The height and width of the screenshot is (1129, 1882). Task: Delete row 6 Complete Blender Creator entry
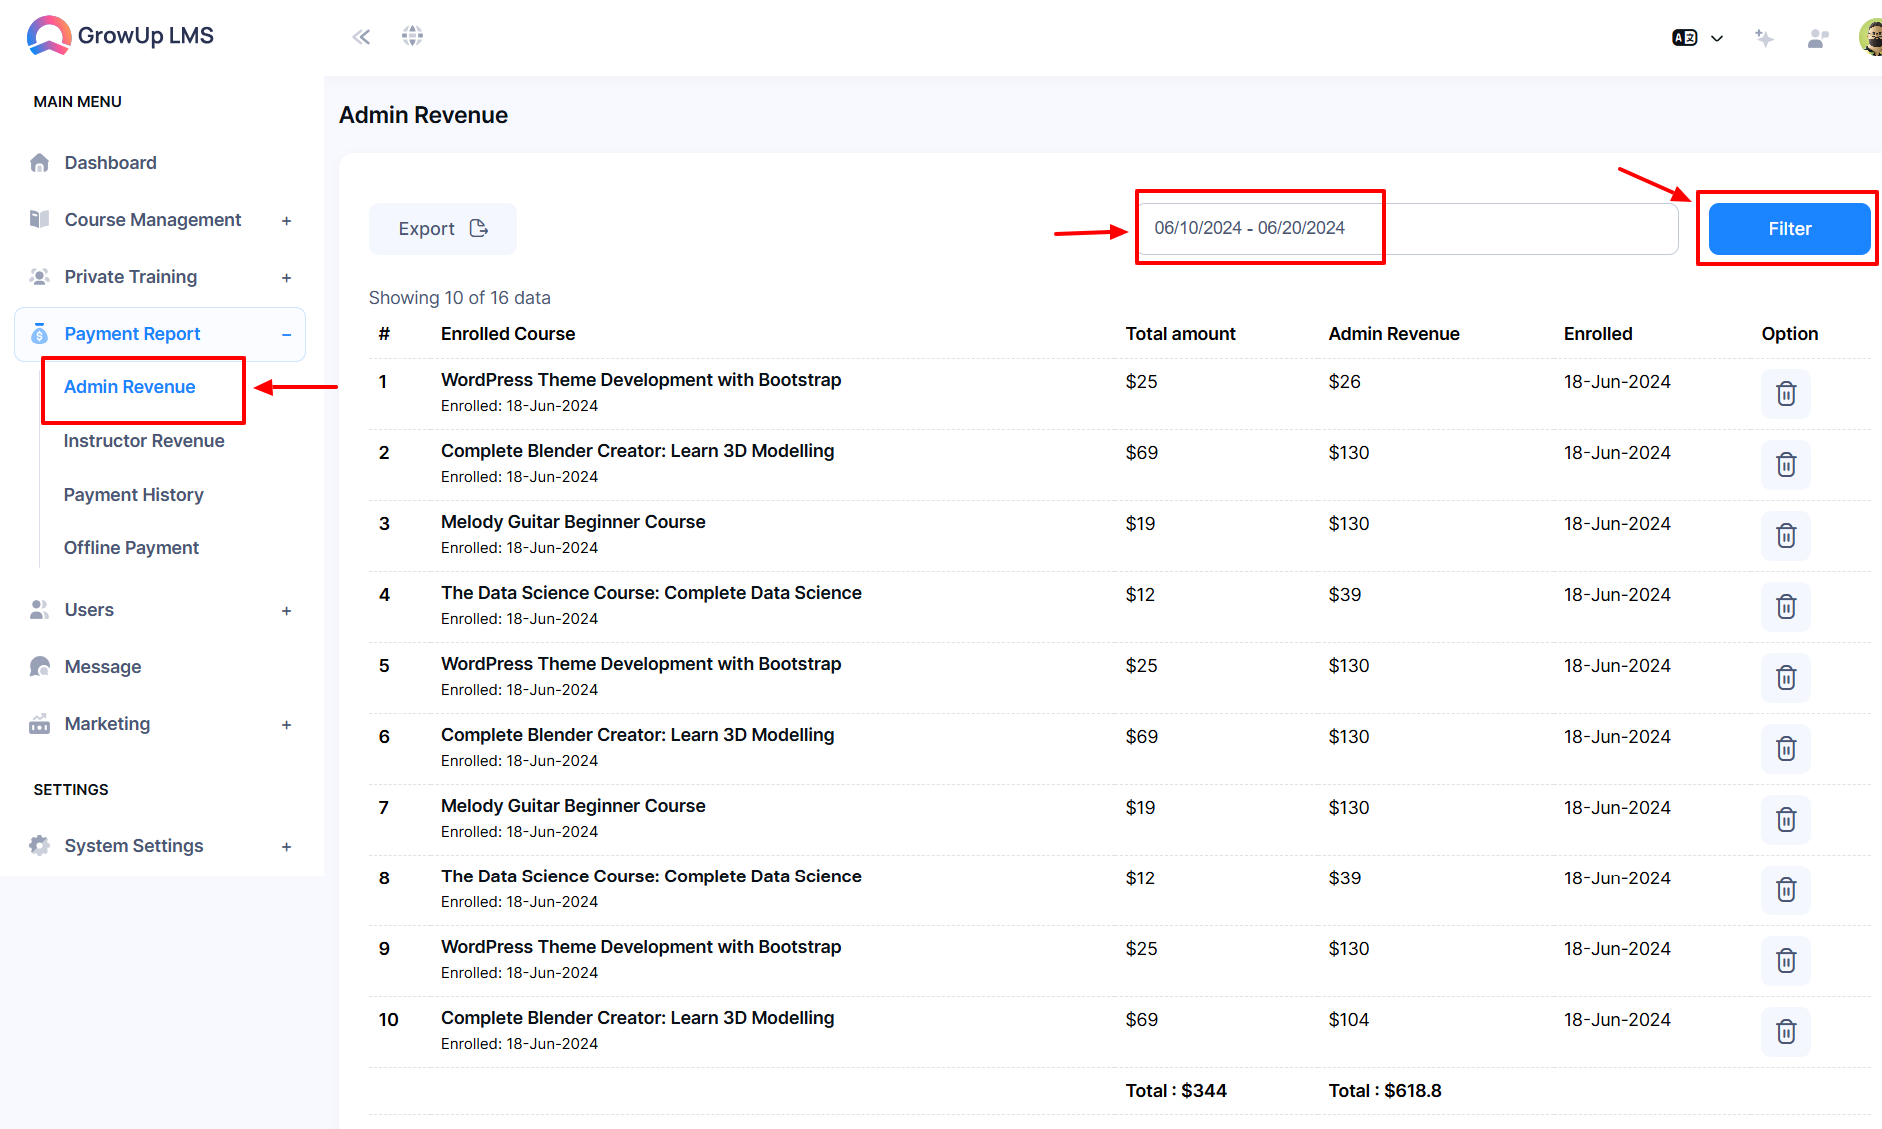1786,749
